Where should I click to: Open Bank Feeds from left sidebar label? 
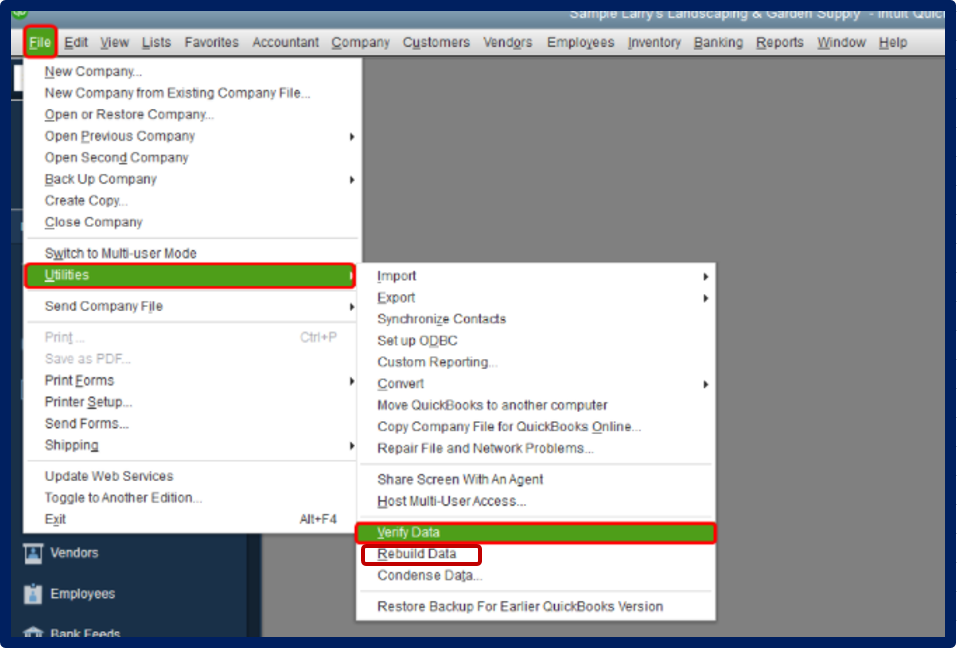(x=85, y=633)
